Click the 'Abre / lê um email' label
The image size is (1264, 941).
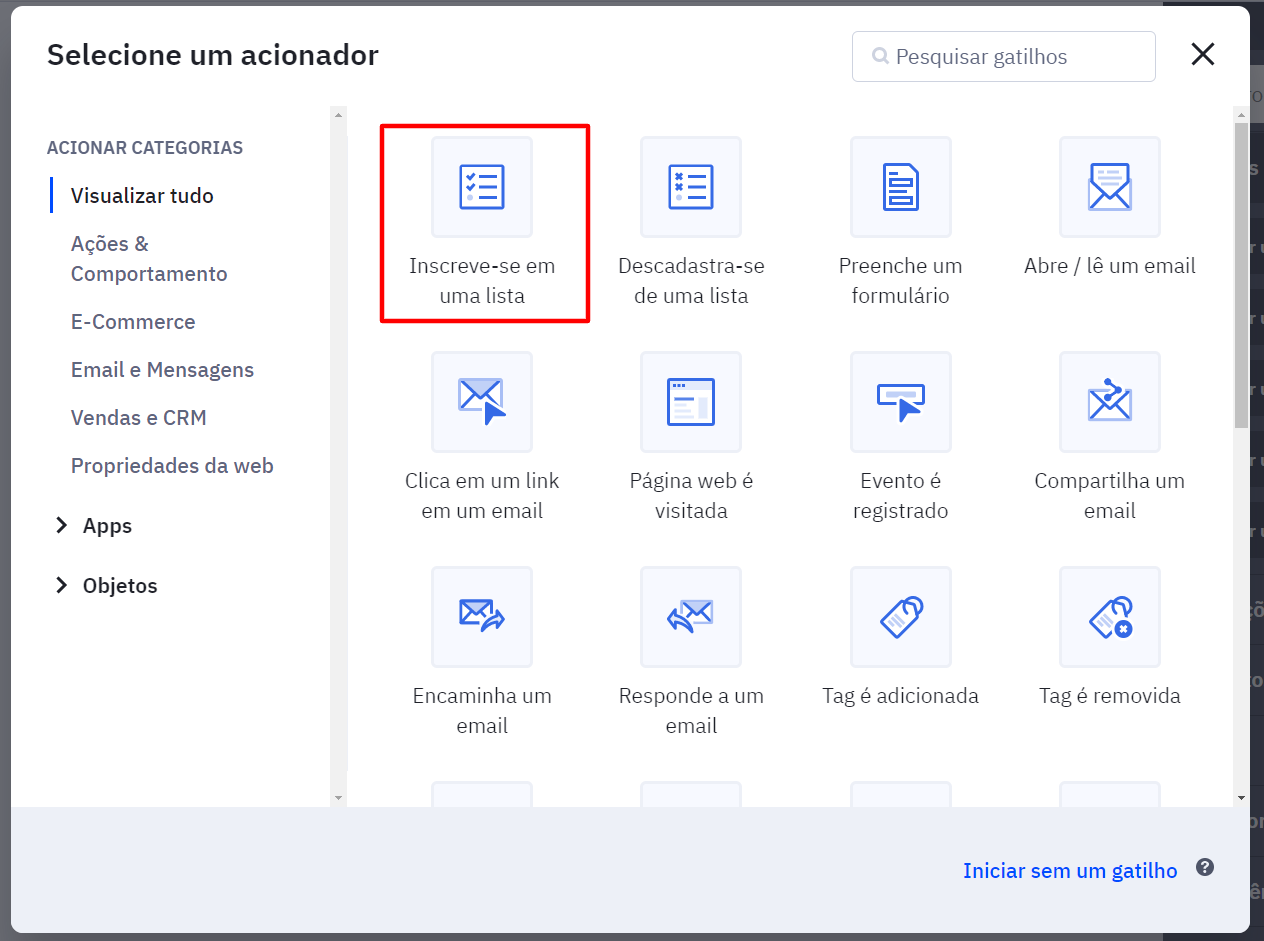1110,266
